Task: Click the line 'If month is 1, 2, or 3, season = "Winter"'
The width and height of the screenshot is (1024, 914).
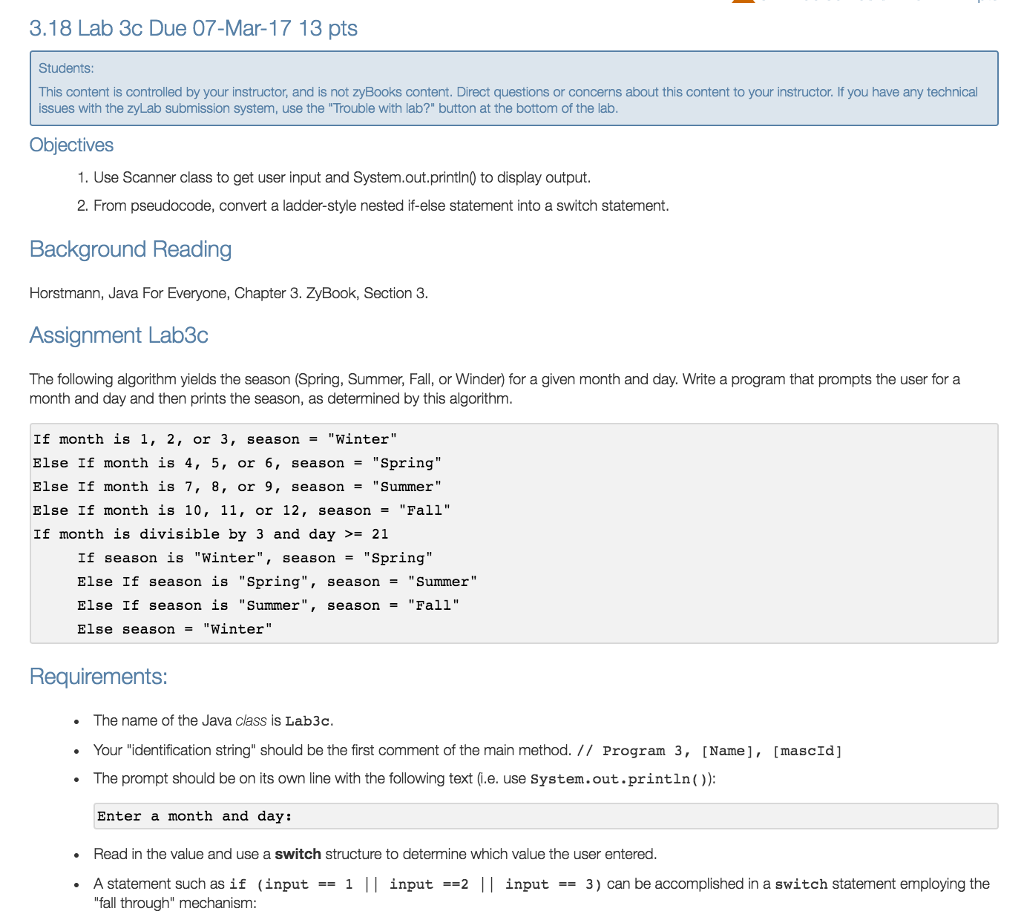Action: (216, 439)
